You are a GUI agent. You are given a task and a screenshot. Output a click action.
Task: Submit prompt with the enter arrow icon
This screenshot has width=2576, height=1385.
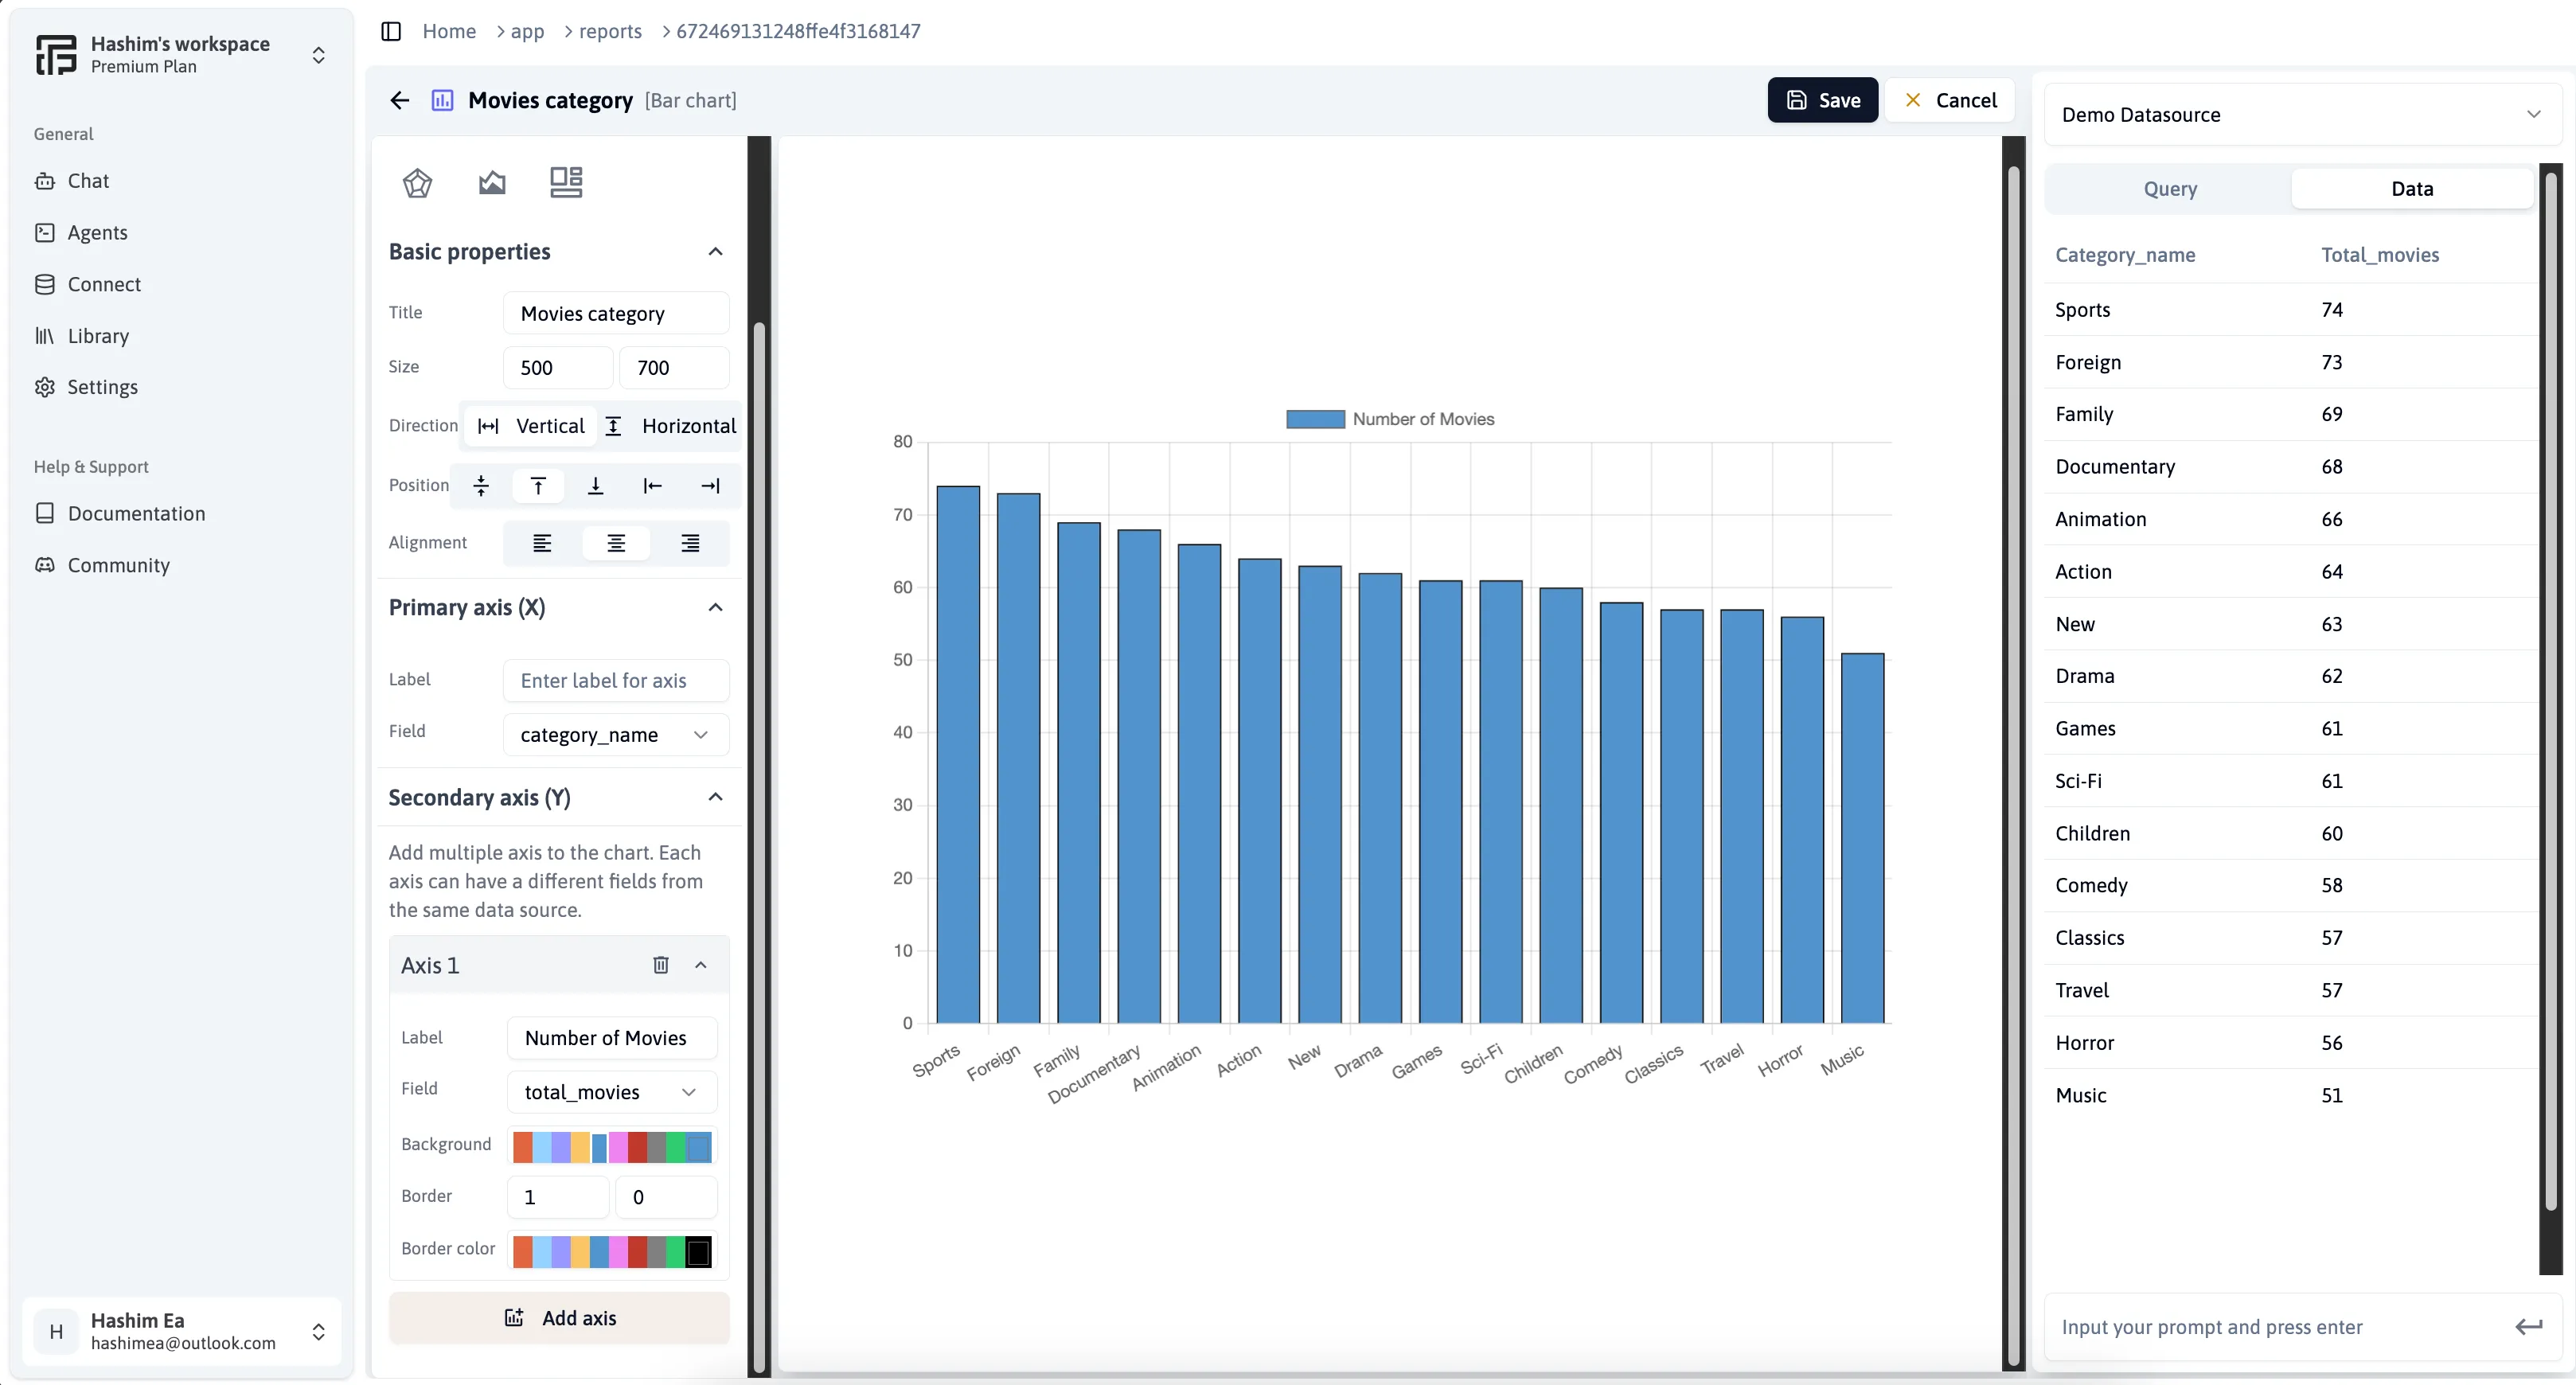click(2529, 1327)
